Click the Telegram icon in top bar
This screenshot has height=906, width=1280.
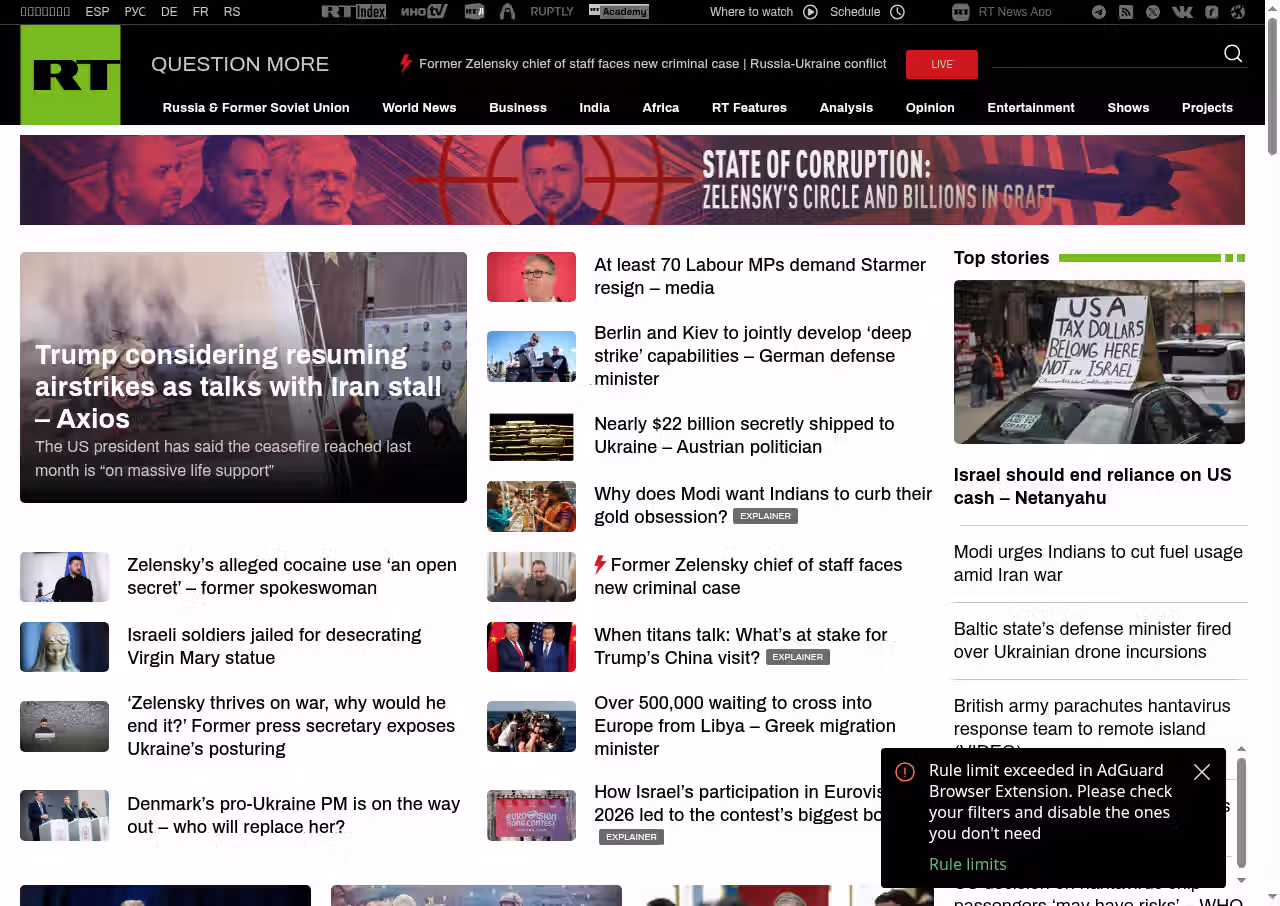tap(1099, 12)
